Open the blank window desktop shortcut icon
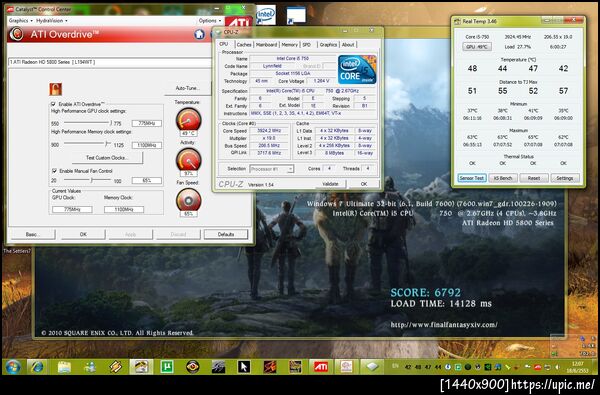Viewport: 600px width, 395px height. (296, 15)
